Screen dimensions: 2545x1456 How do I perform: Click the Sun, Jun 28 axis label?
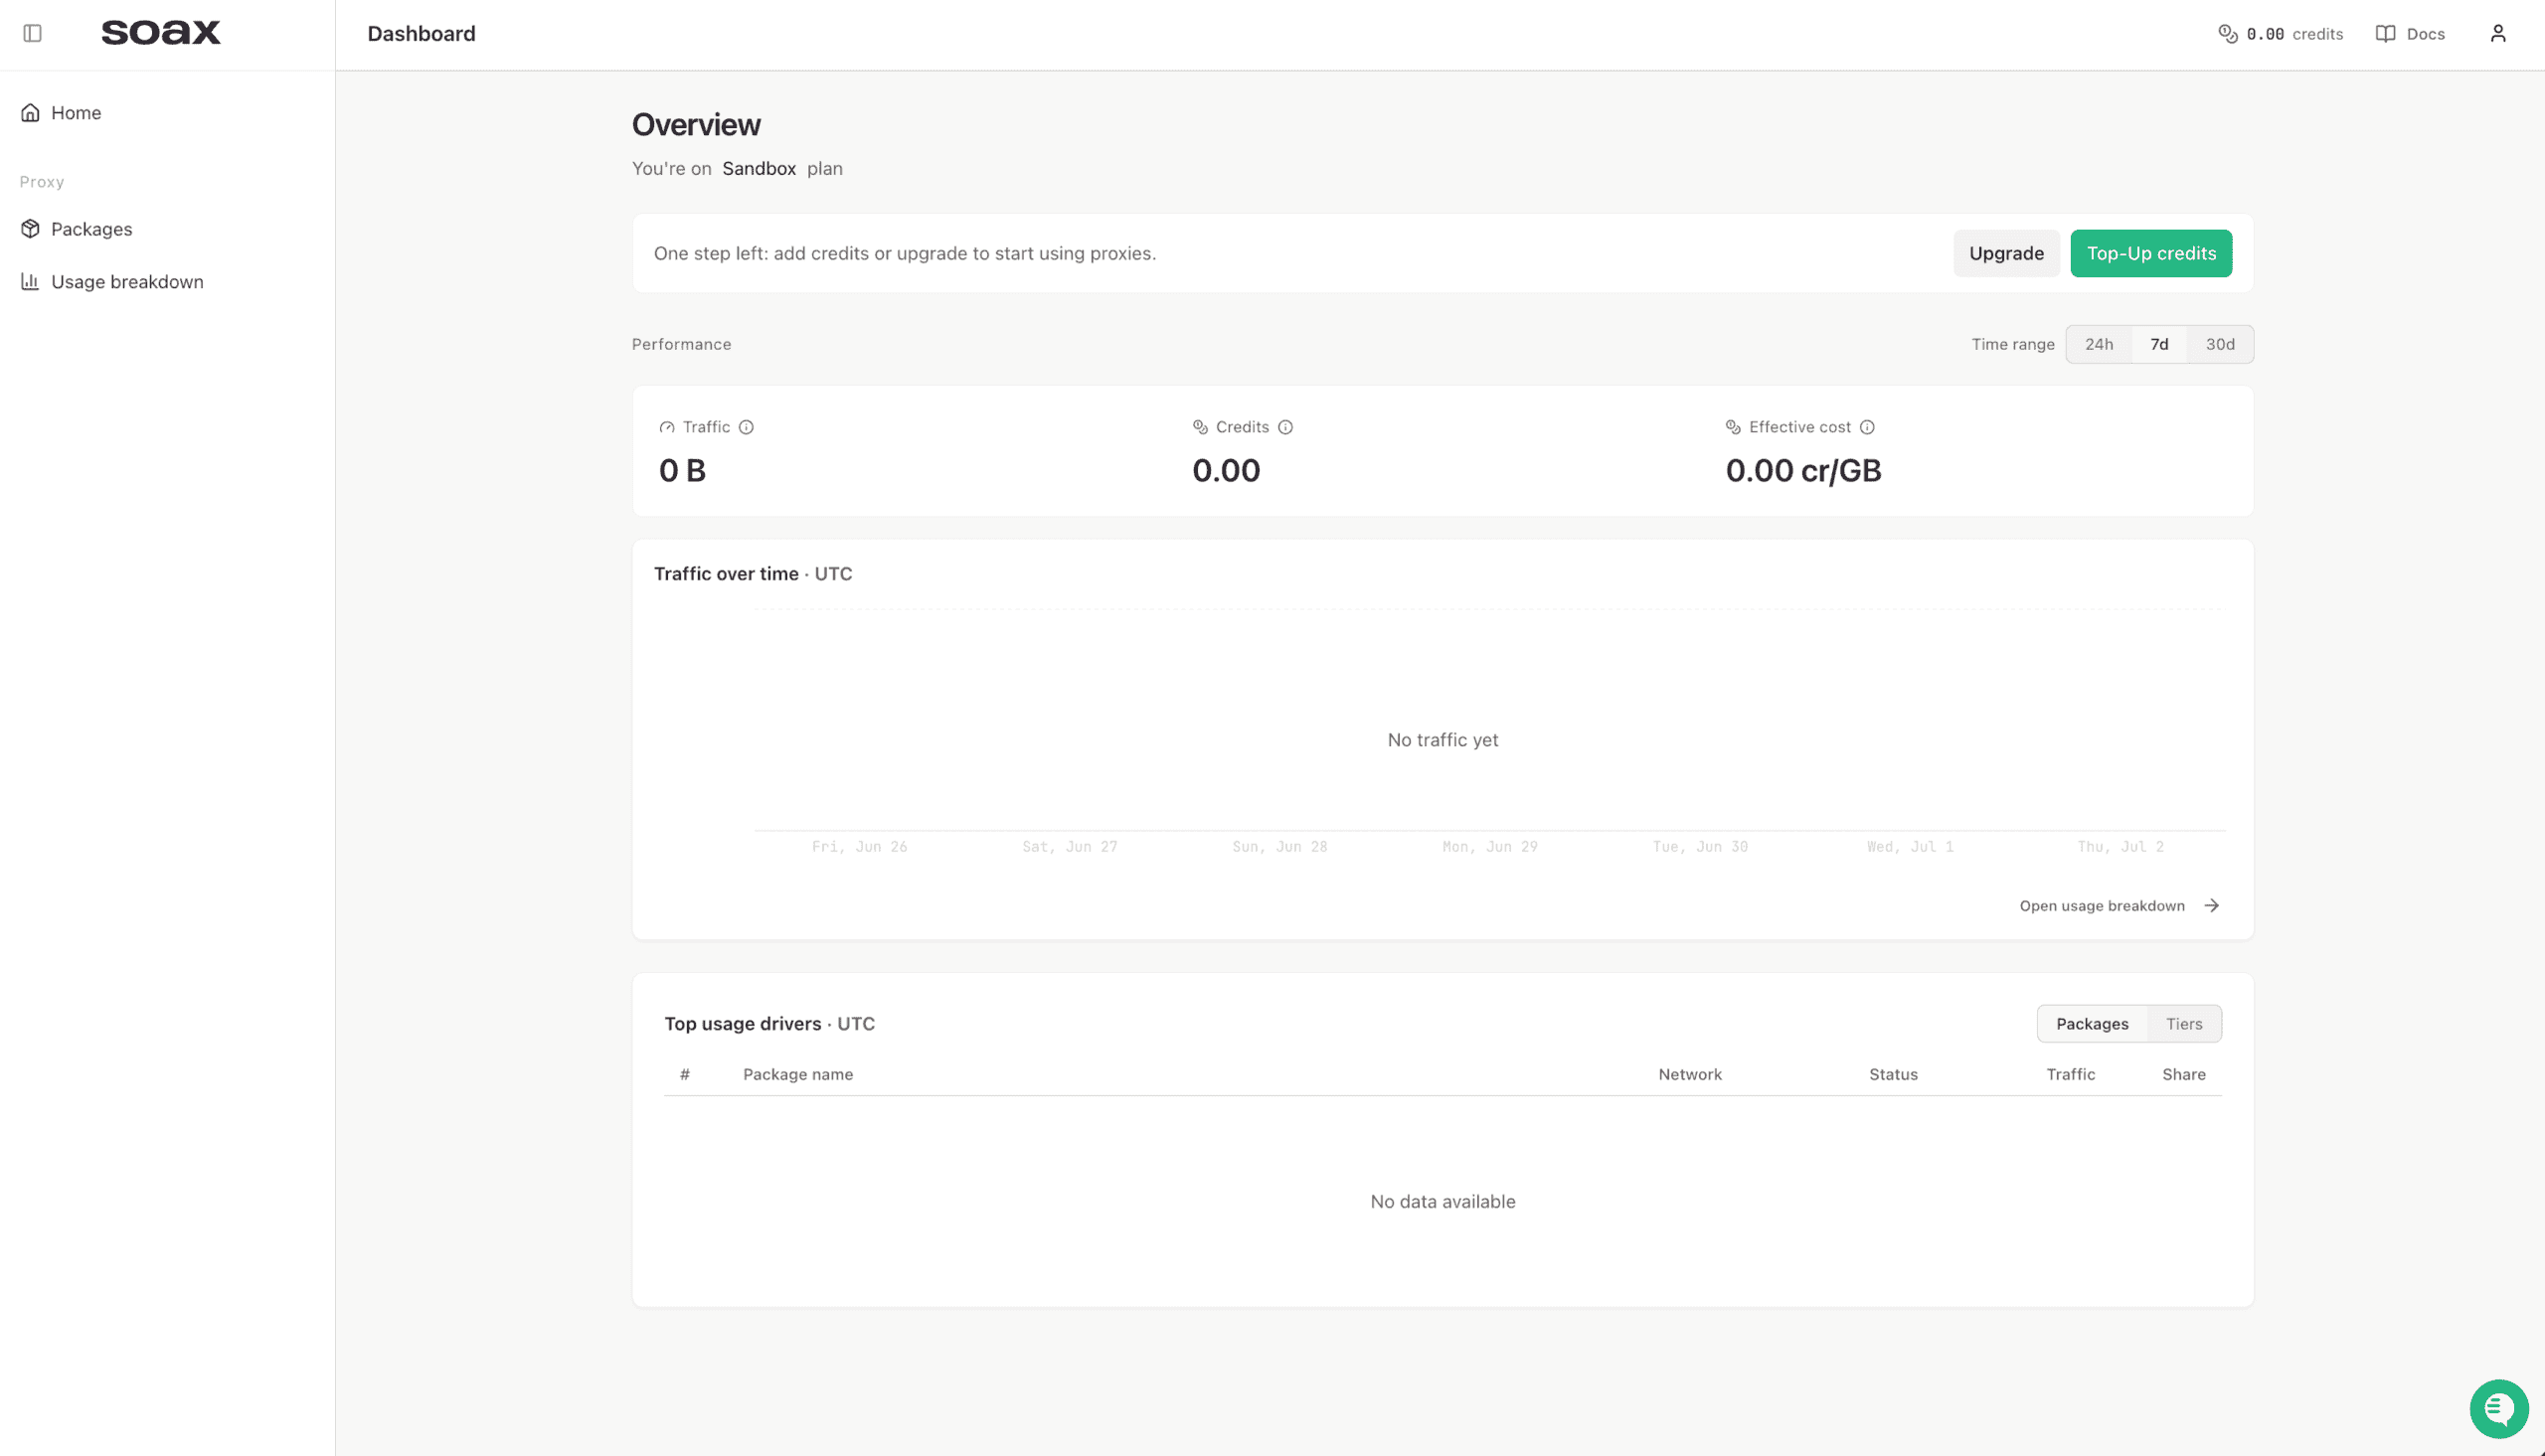[1279, 847]
